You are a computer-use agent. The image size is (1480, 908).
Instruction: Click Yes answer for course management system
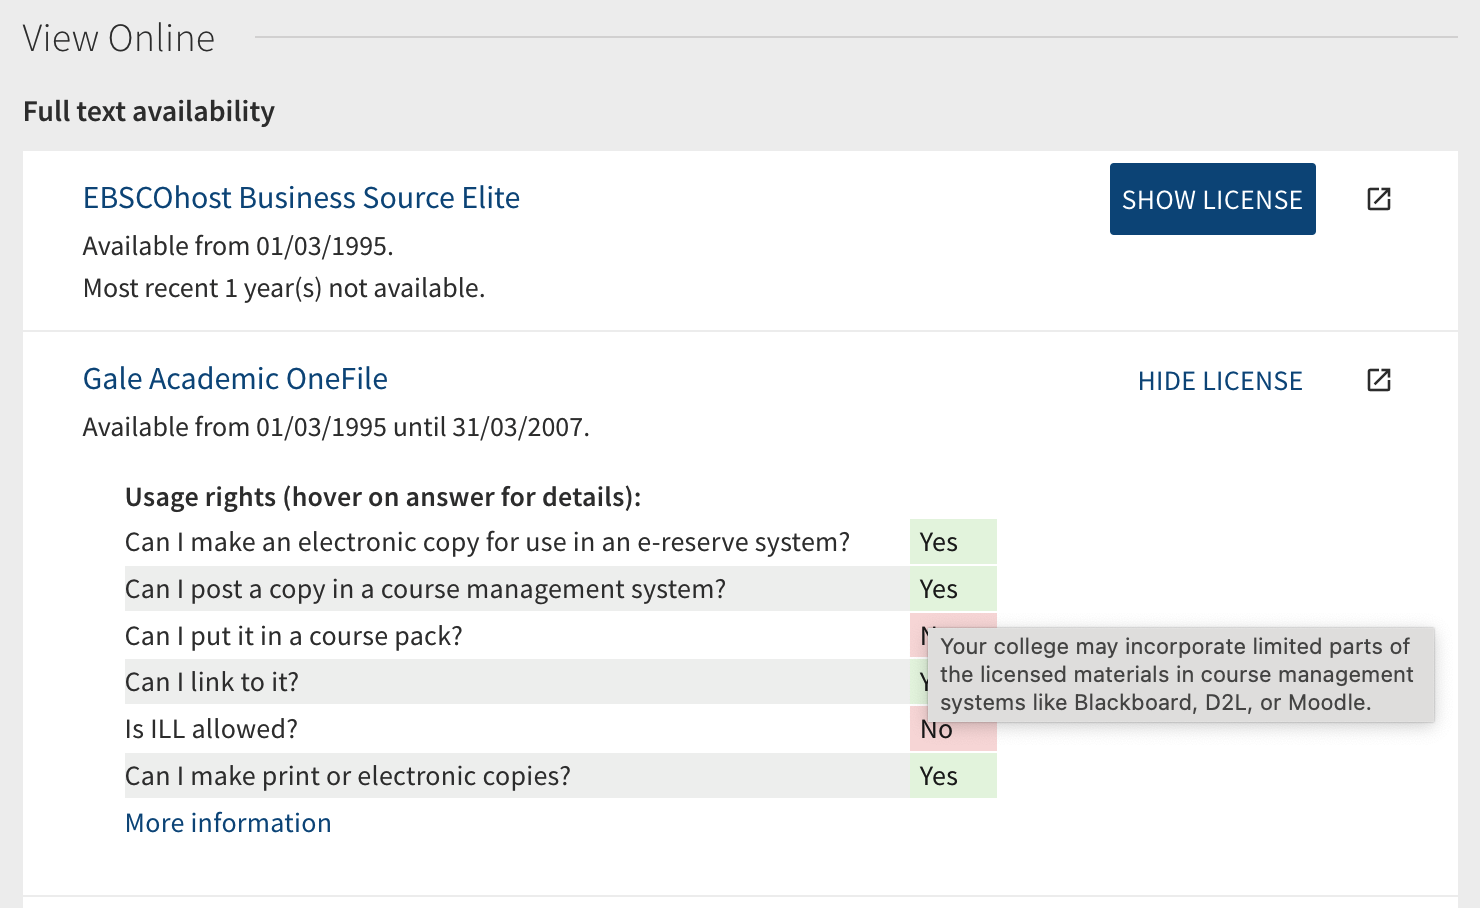tap(953, 589)
